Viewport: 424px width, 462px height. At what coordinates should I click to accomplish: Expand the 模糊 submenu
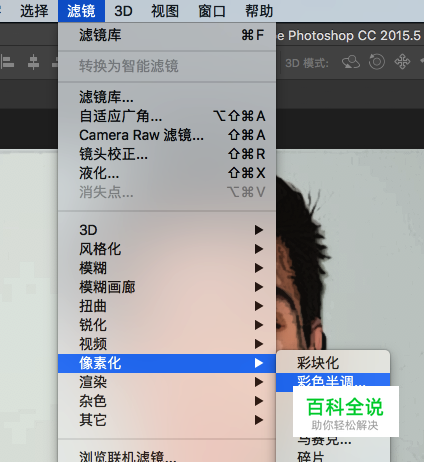click(x=167, y=268)
